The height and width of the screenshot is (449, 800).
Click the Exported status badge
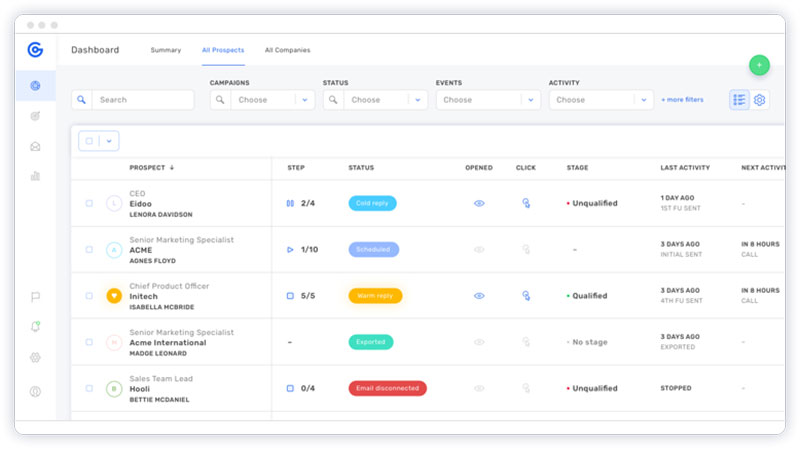tap(371, 342)
